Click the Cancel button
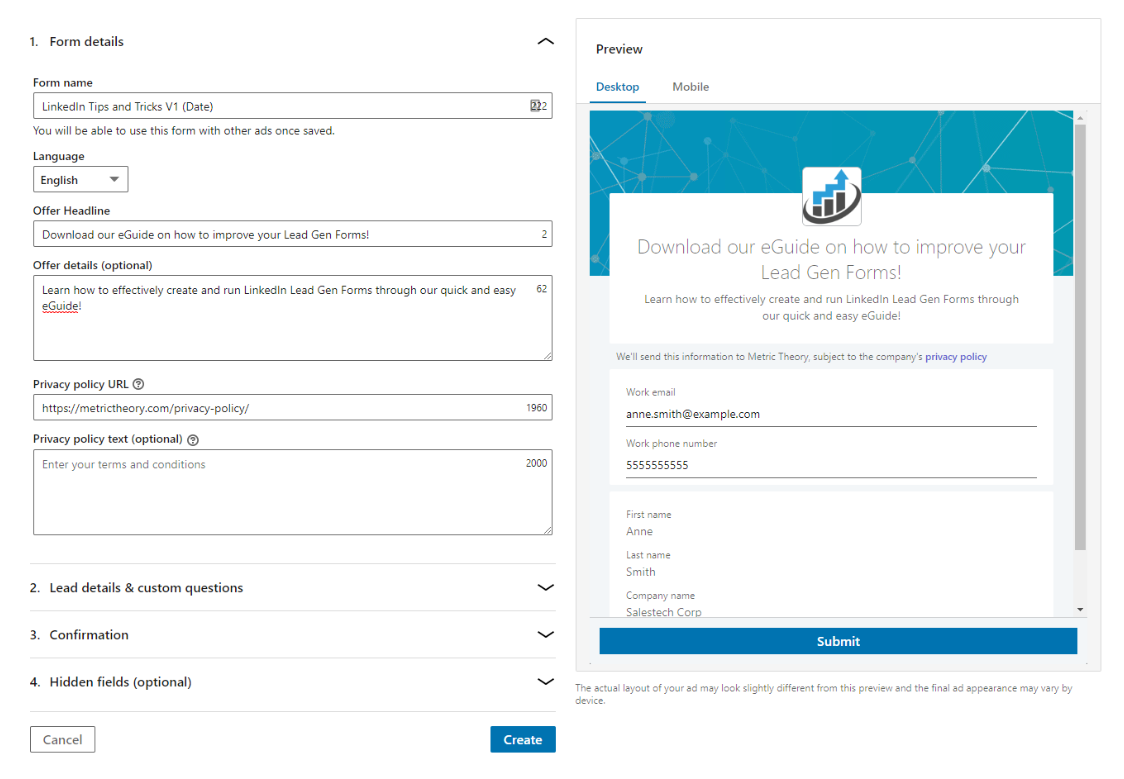1124x779 pixels. pos(62,740)
